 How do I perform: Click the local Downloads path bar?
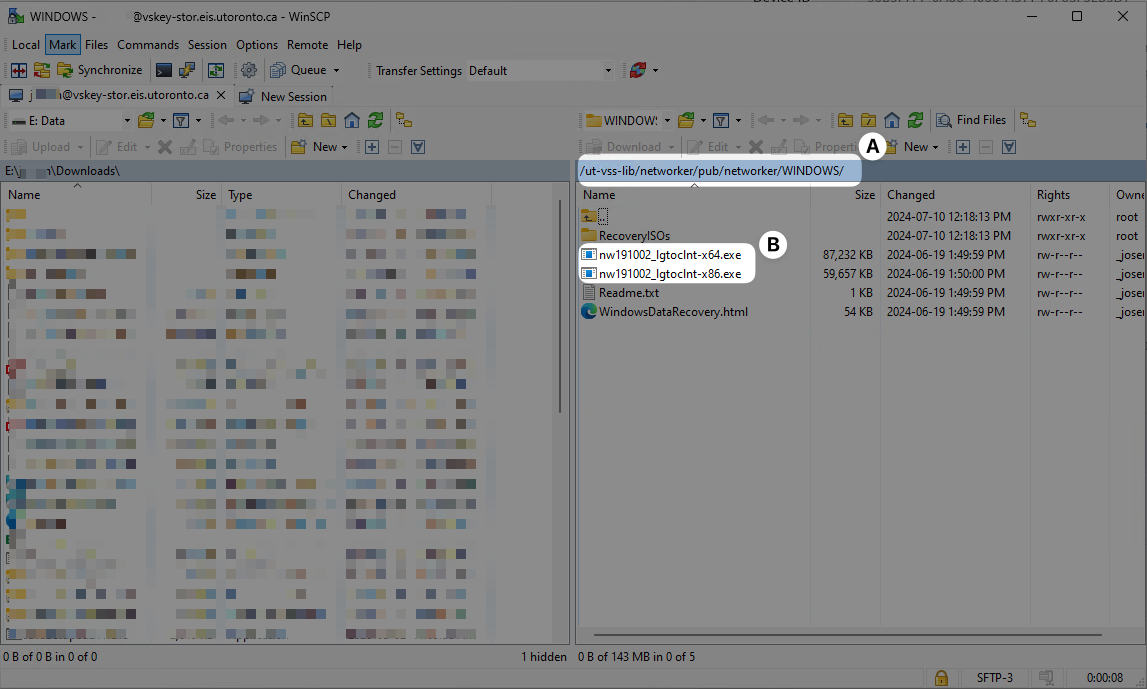tap(285, 170)
